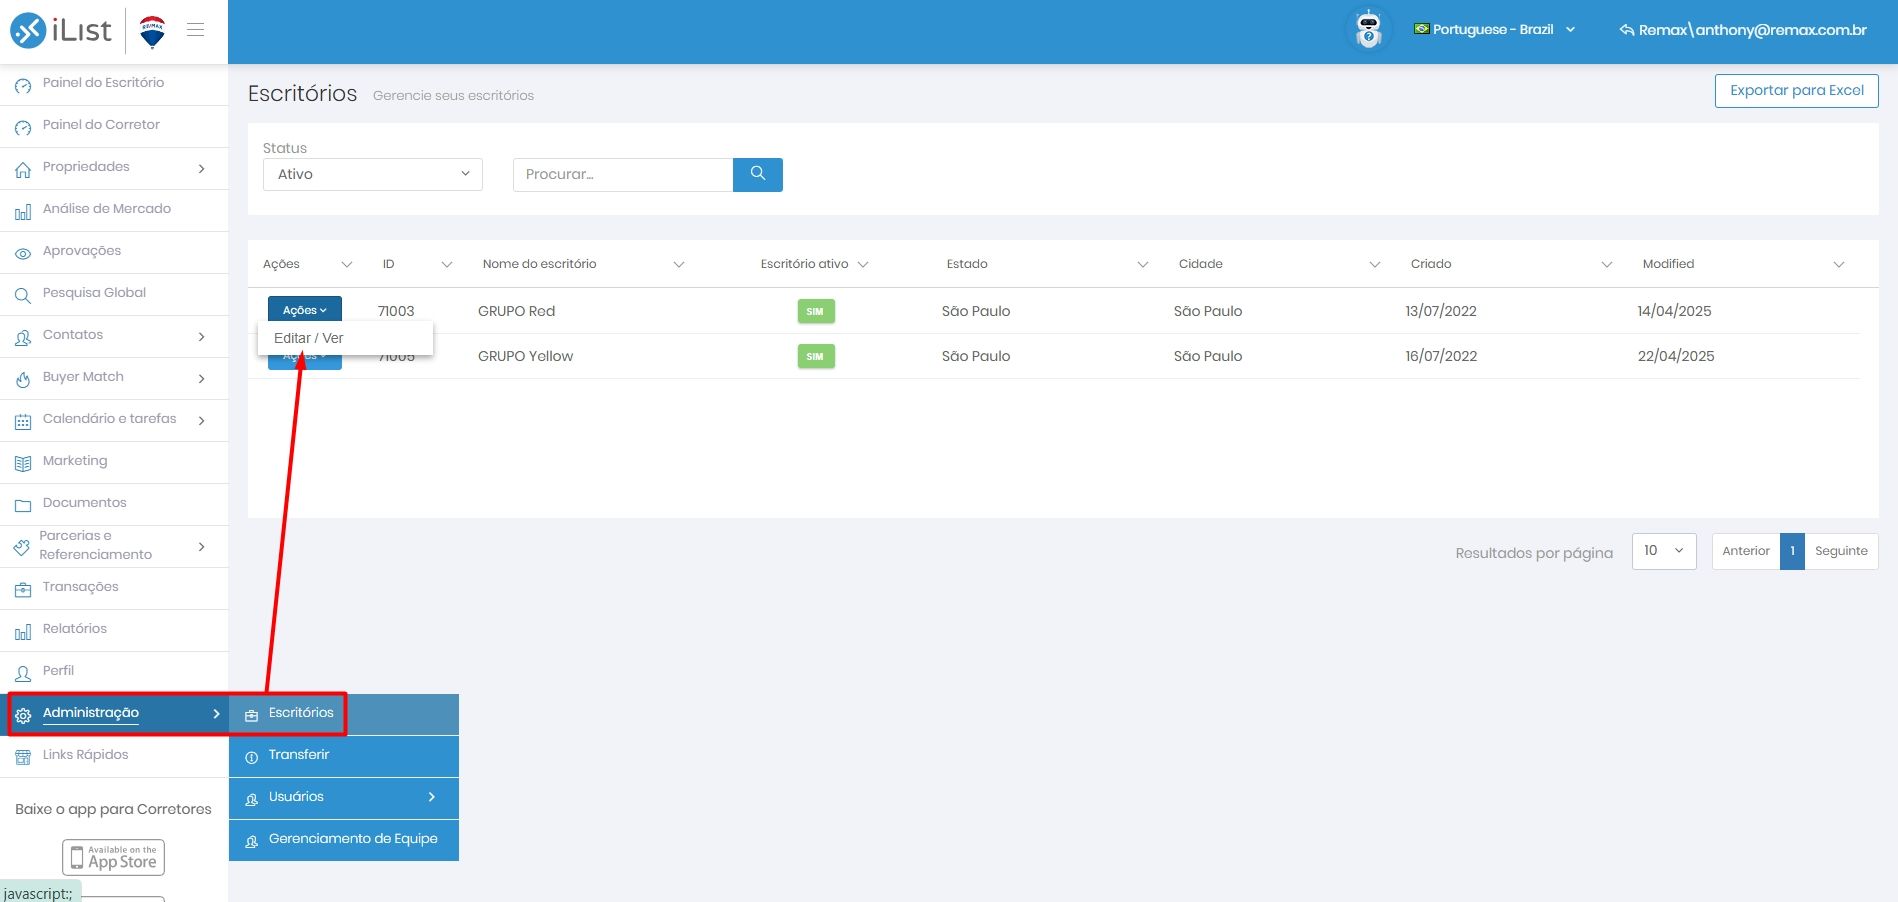Click the Buyer Match flame icon
This screenshot has height=902, width=1898.
pyautogui.click(x=23, y=379)
